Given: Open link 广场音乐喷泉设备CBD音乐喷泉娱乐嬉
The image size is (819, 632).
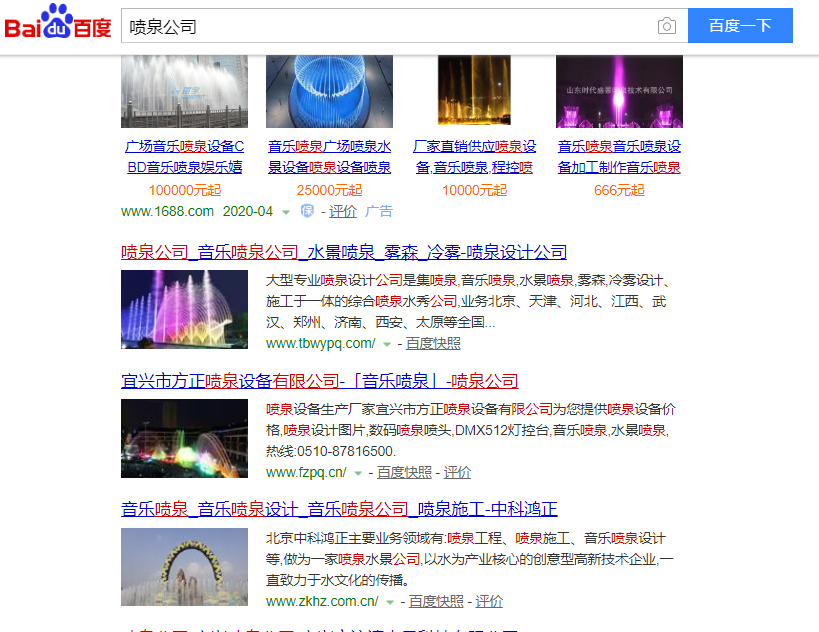Looking at the screenshot, I should pyautogui.click(x=184, y=157).
